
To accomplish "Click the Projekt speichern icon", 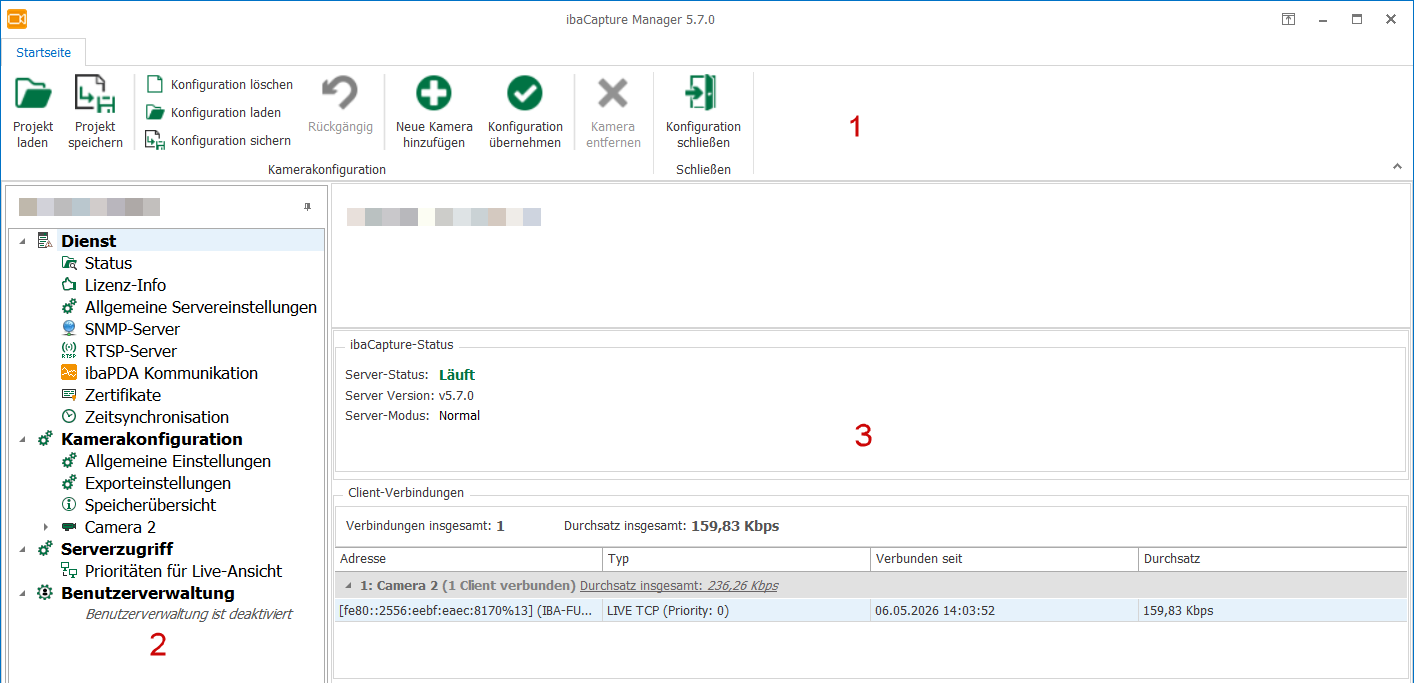I will 95,94.
